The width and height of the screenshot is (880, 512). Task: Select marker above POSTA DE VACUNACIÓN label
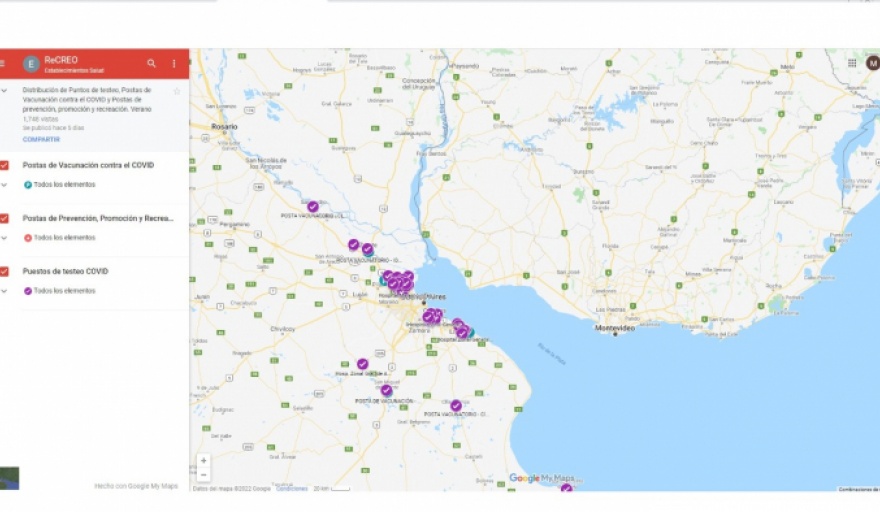pyautogui.click(x=386, y=390)
